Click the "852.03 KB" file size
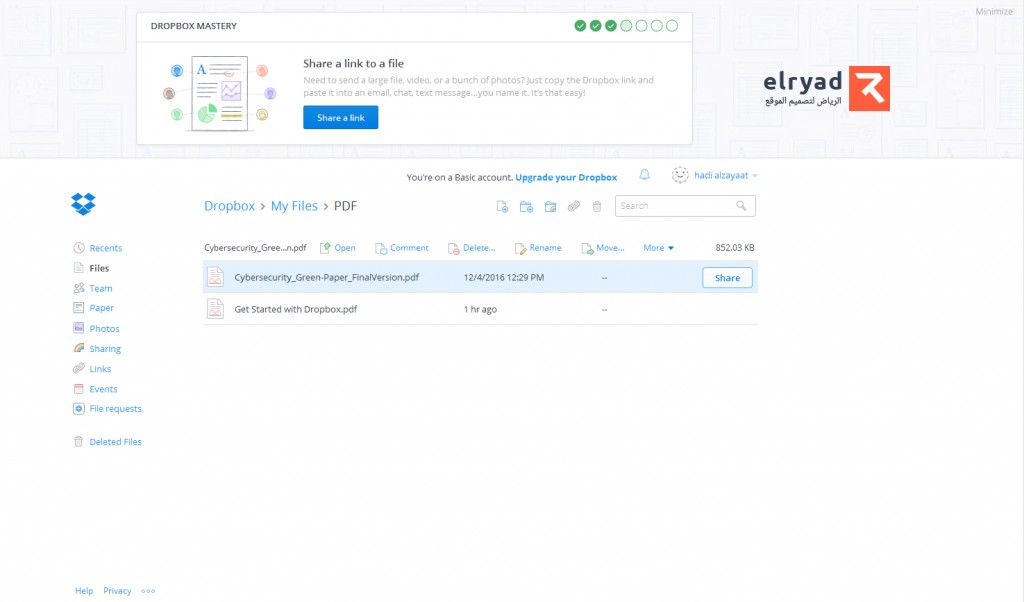1024x602 pixels. [x=735, y=248]
